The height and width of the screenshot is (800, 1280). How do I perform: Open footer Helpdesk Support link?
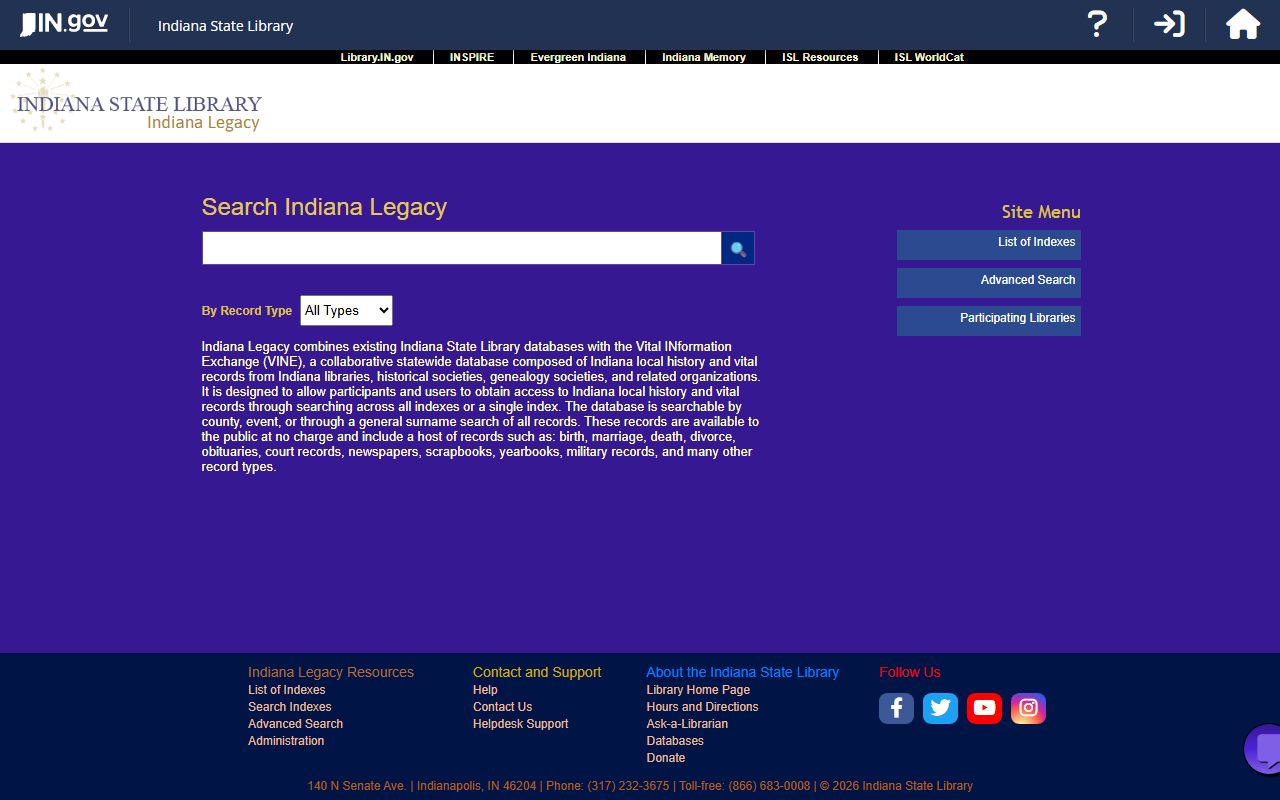[x=521, y=724]
